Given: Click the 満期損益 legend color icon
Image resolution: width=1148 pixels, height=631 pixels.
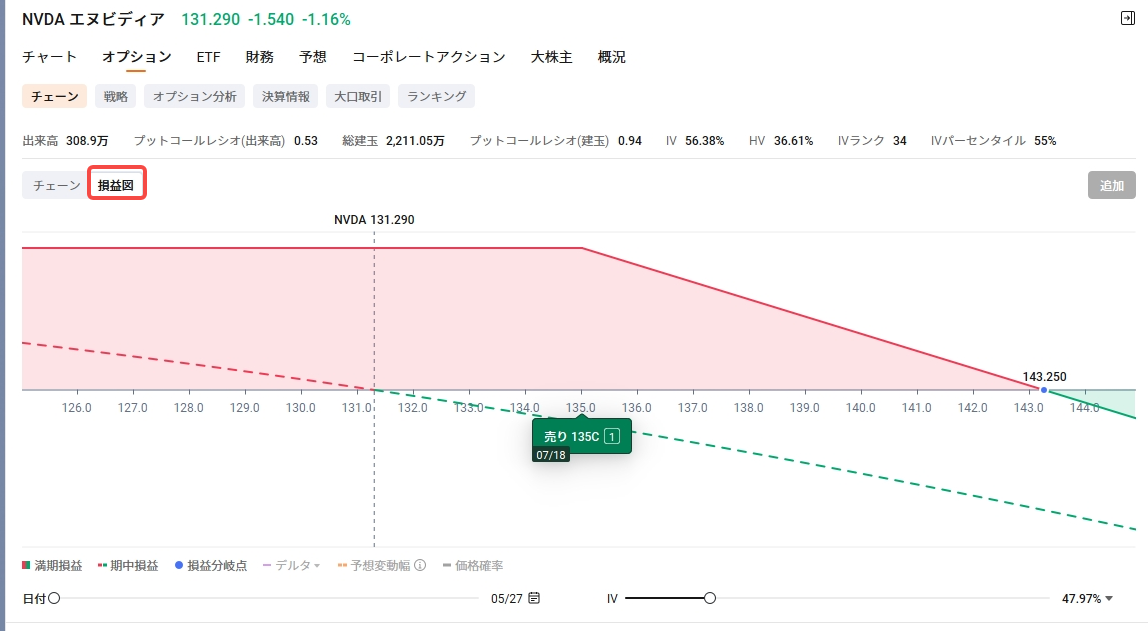Looking at the screenshot, I should tap(26, 566).
